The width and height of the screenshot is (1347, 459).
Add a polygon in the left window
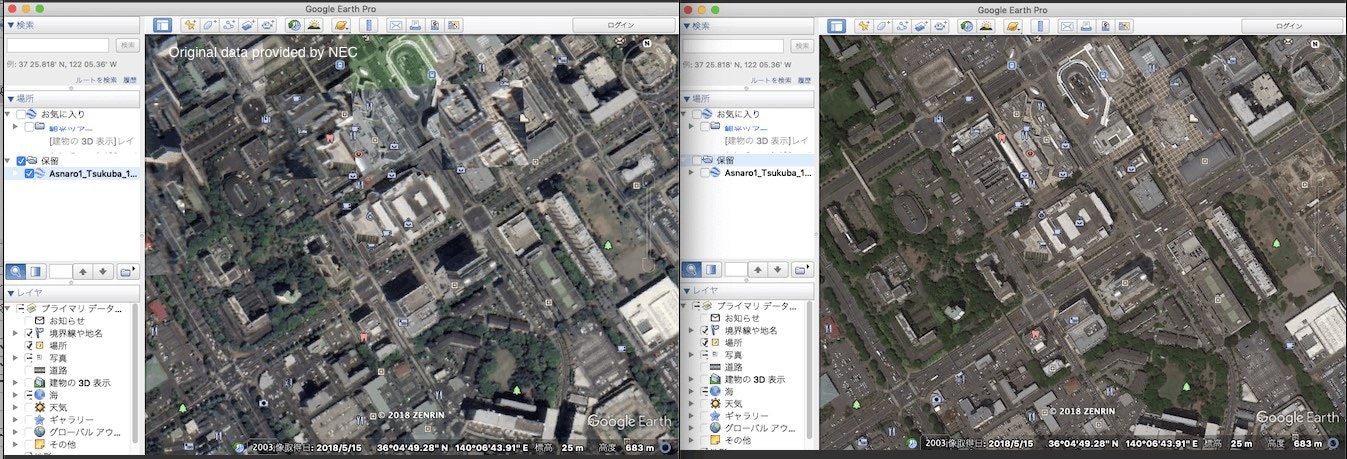(x=210, y=25)
